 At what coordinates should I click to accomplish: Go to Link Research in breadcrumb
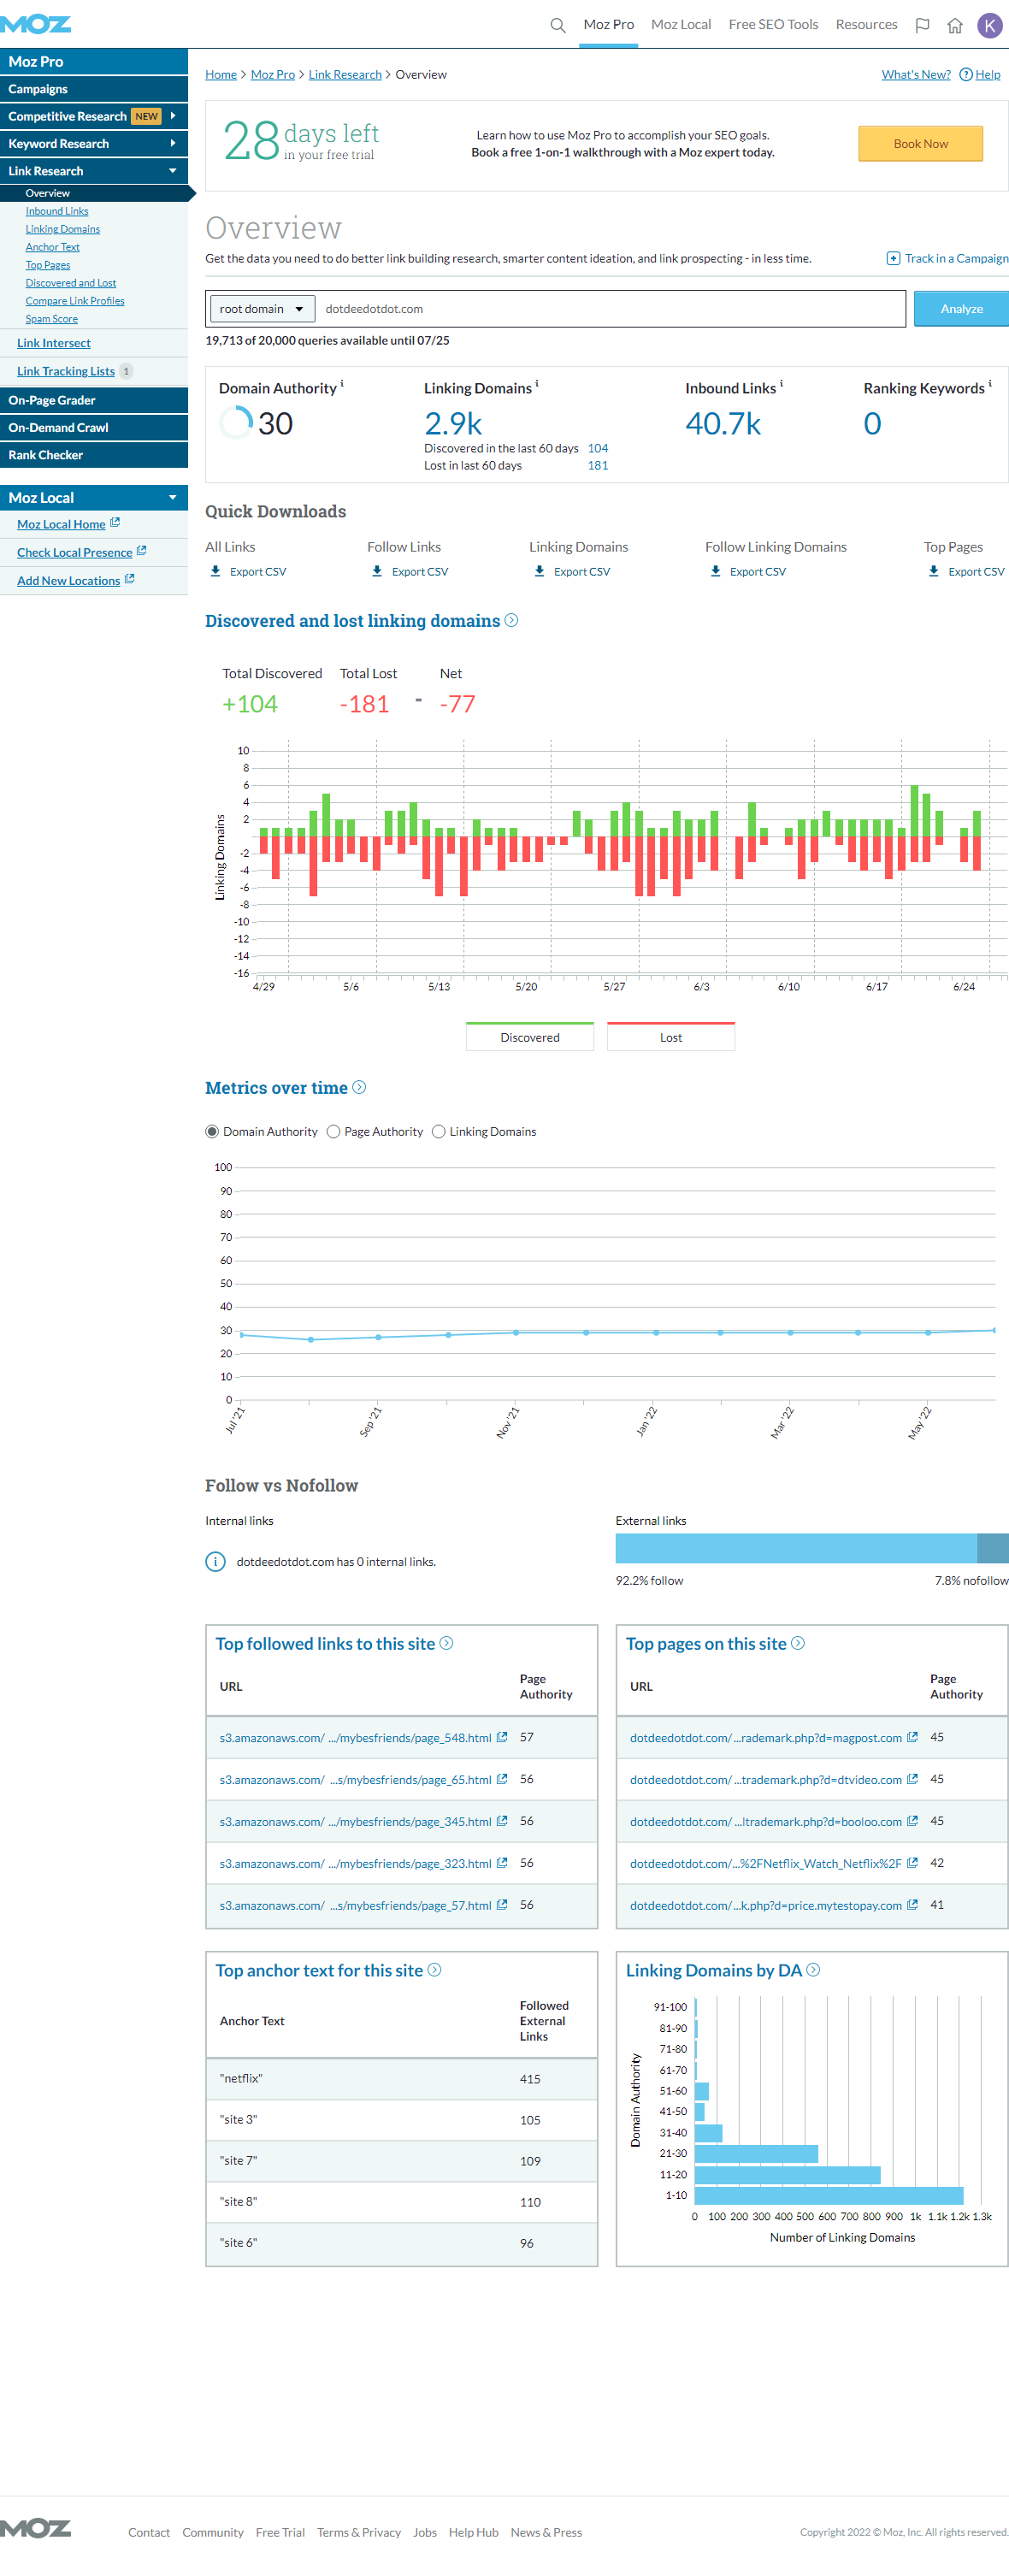point(345,74)
